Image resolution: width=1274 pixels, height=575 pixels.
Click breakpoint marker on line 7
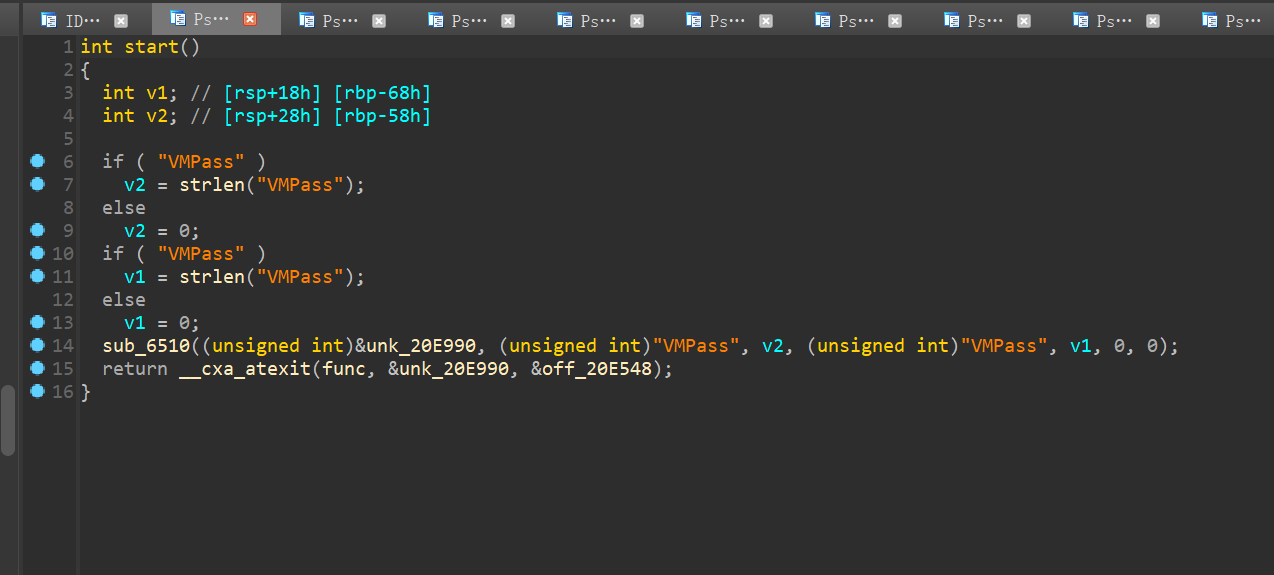click(x=38, y=184)
